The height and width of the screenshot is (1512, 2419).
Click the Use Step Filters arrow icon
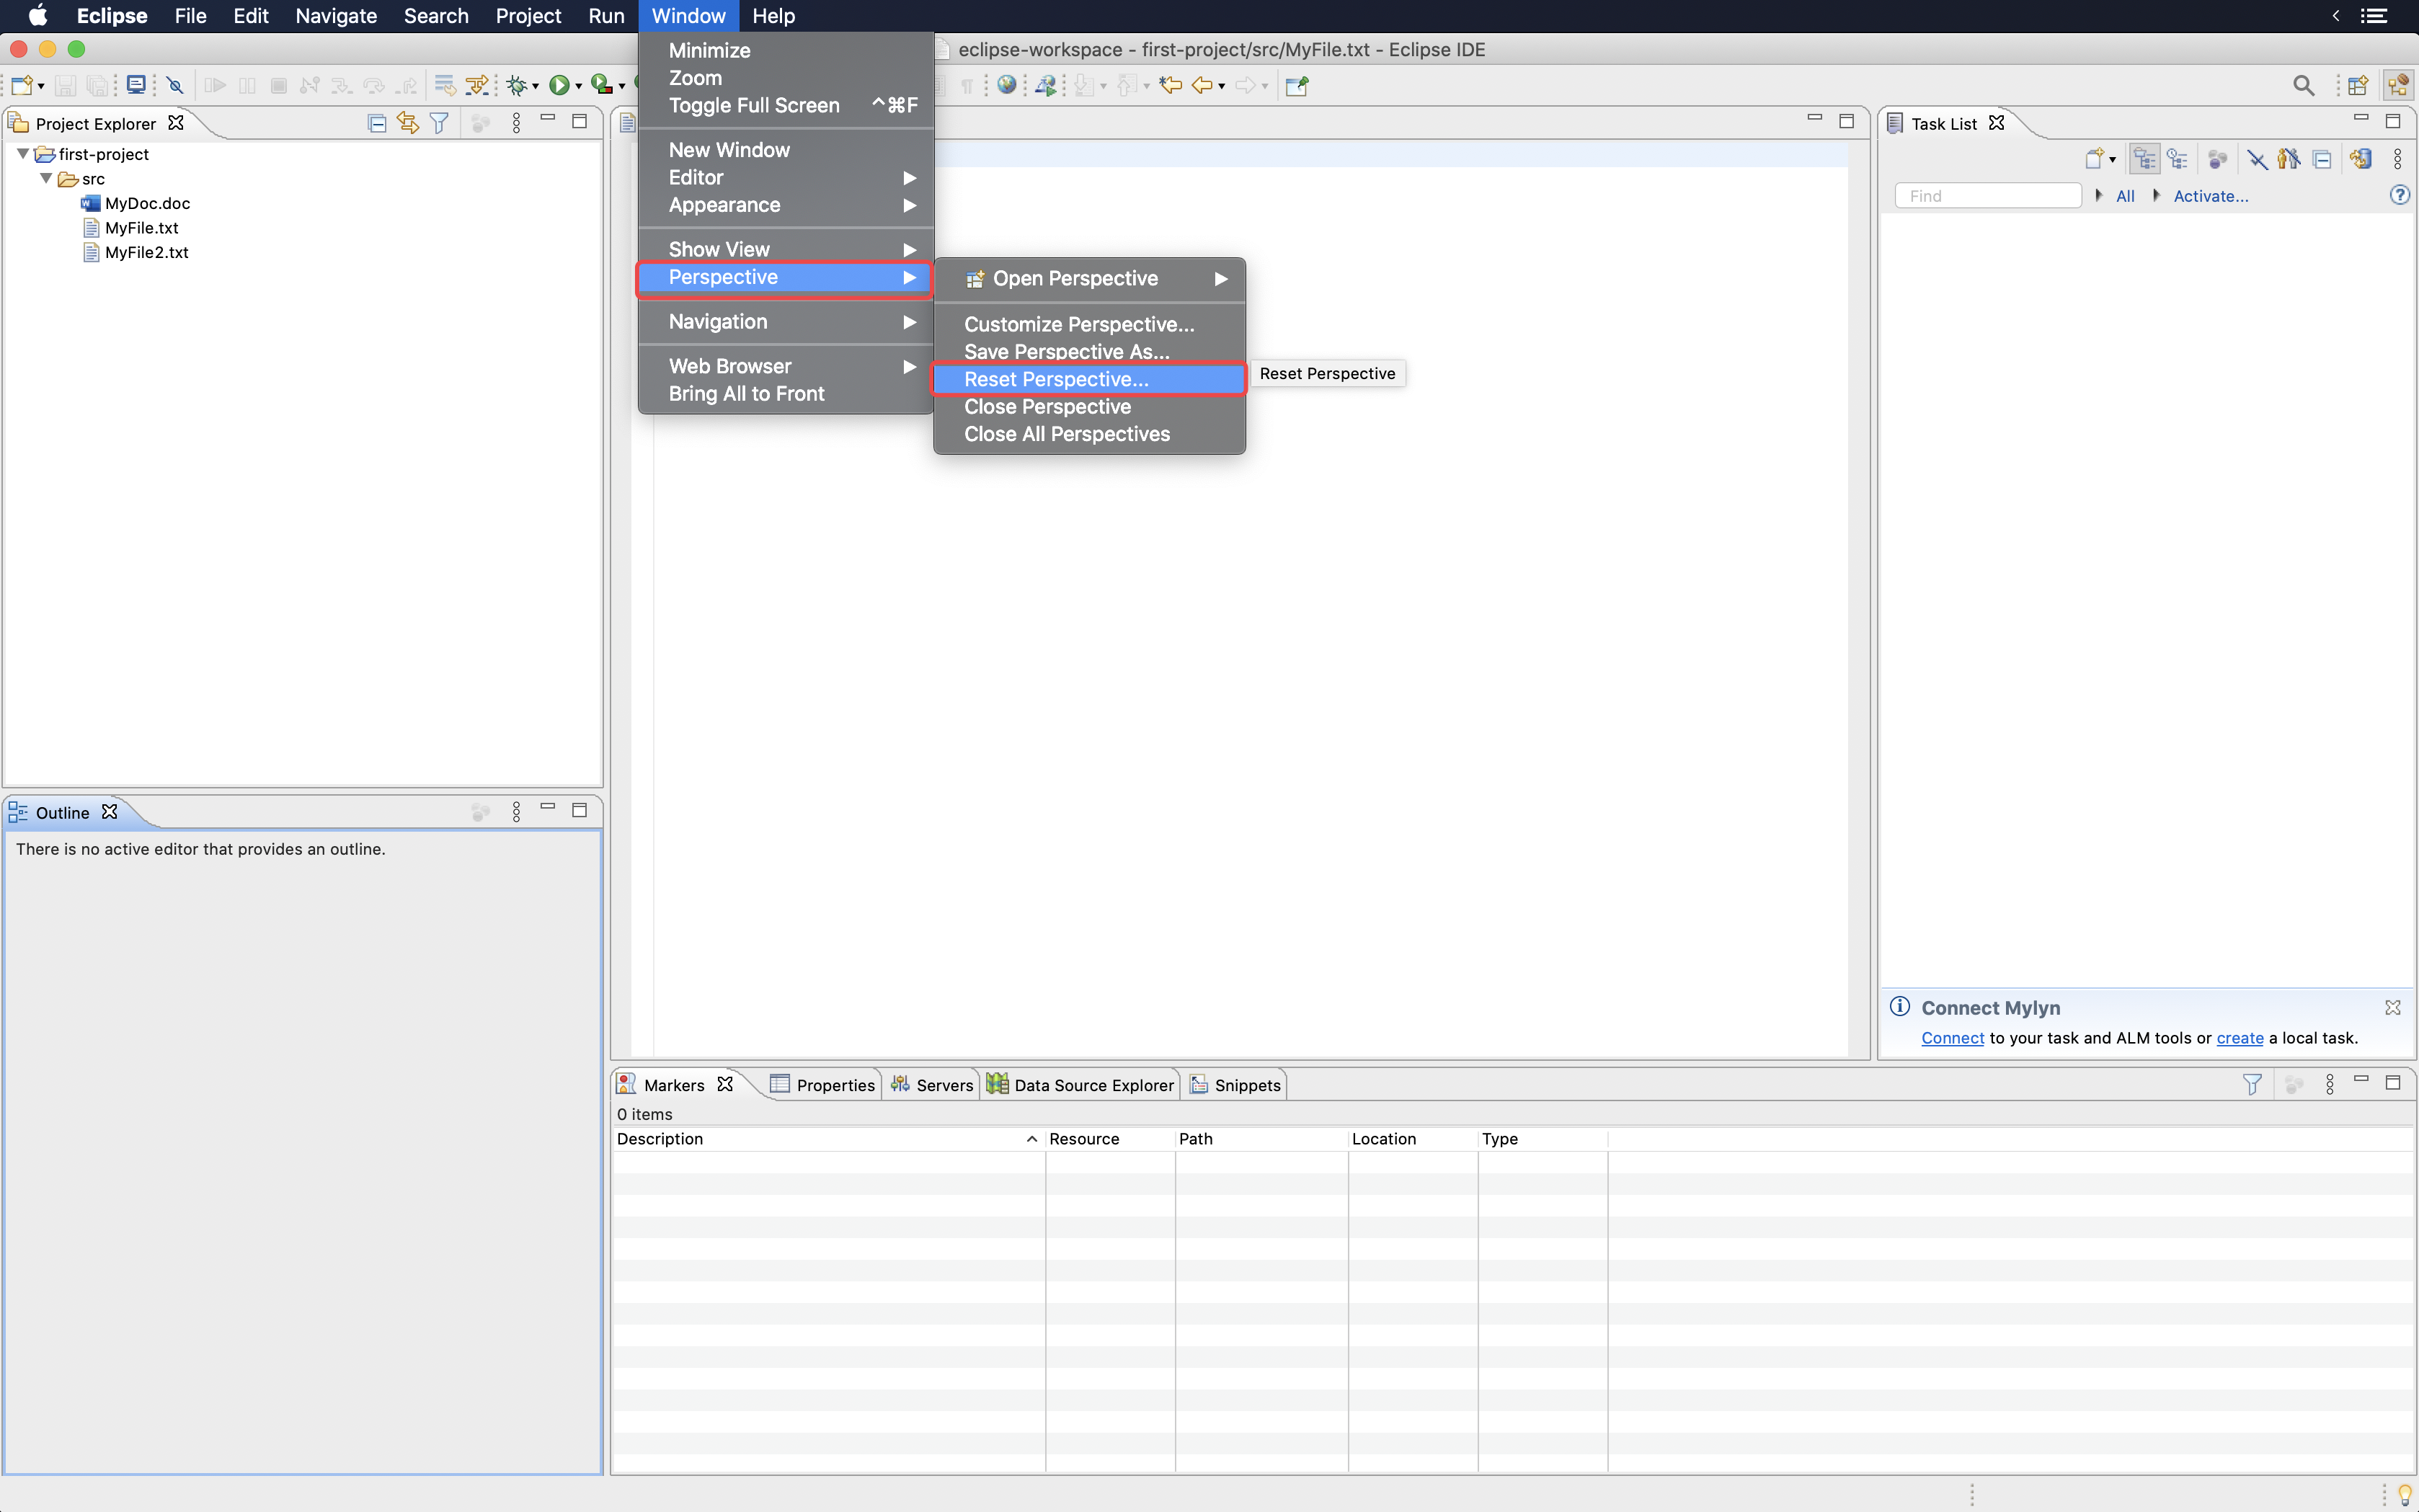point(477,86)
